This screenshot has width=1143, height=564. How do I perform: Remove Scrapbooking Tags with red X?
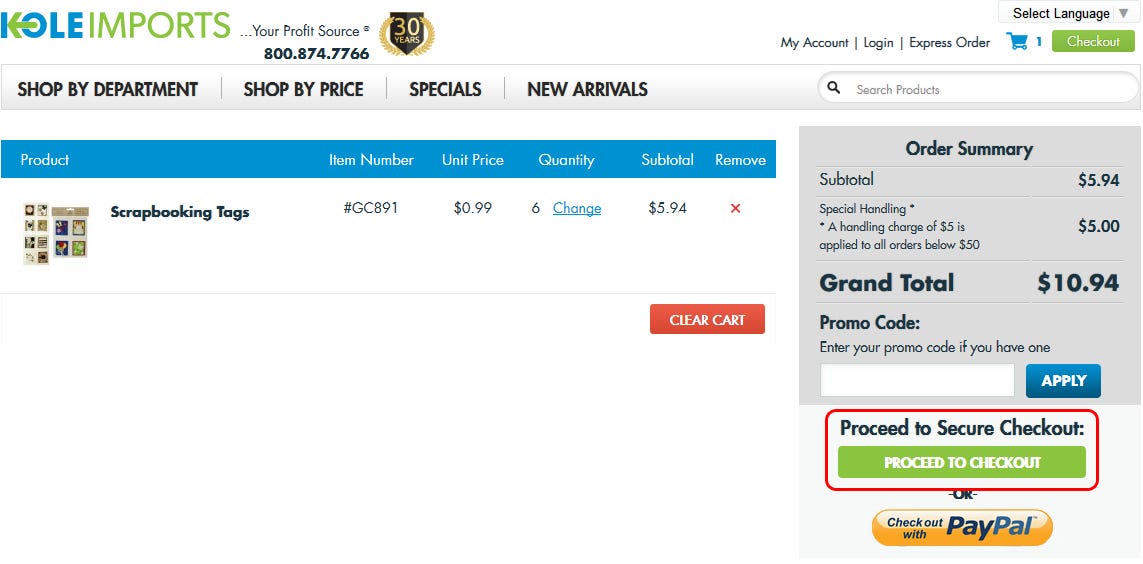pyautogui.click(x=735, y=208)
